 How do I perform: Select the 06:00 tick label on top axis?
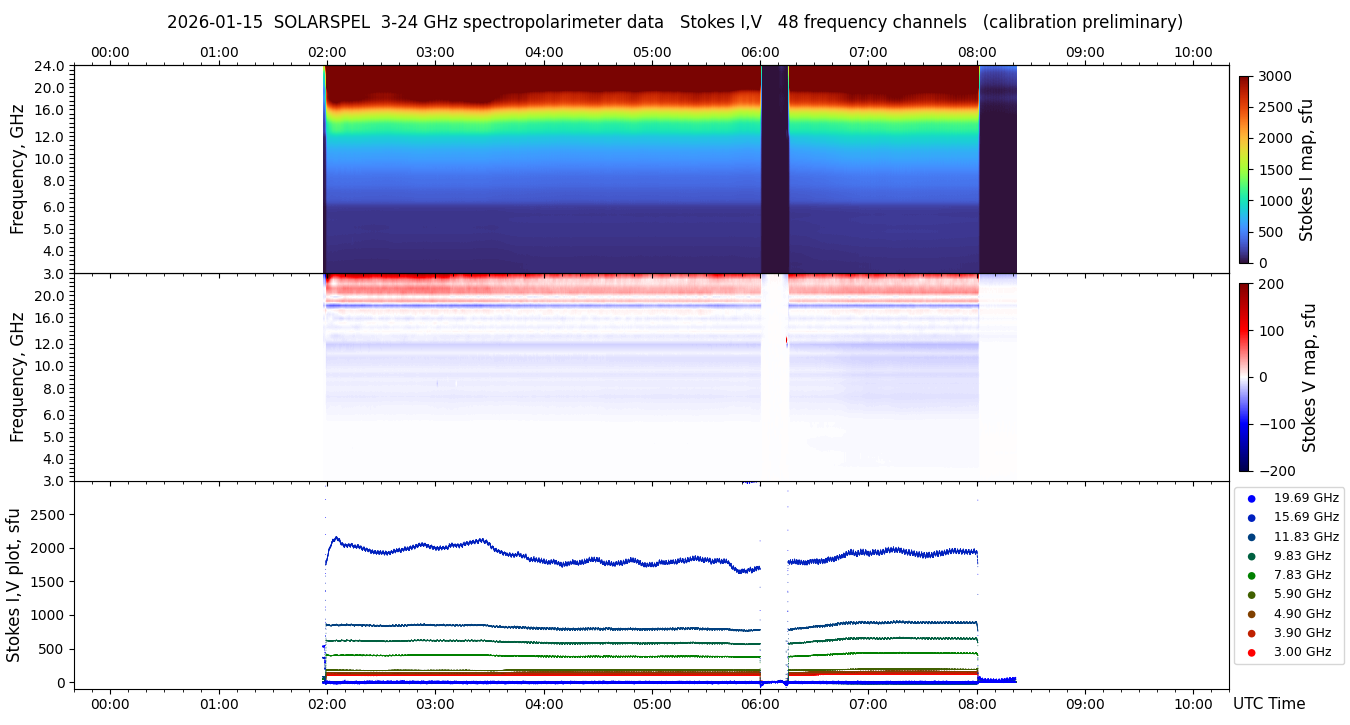[x=760, y=52]
